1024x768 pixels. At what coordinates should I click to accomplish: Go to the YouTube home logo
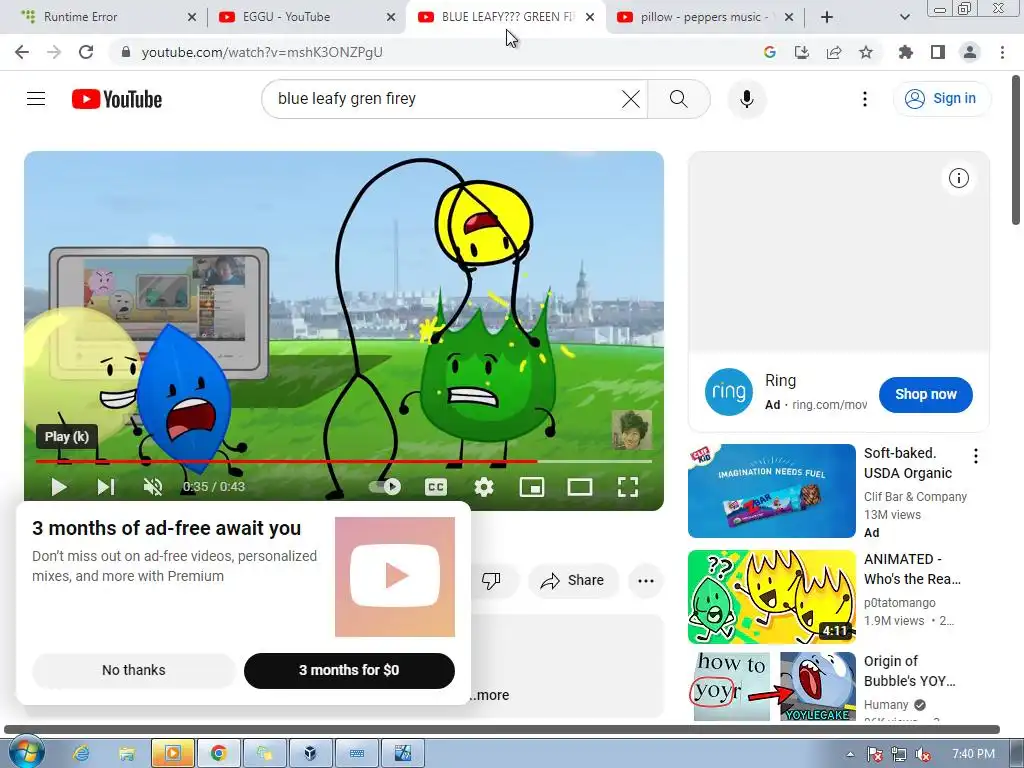coord(117,99)
